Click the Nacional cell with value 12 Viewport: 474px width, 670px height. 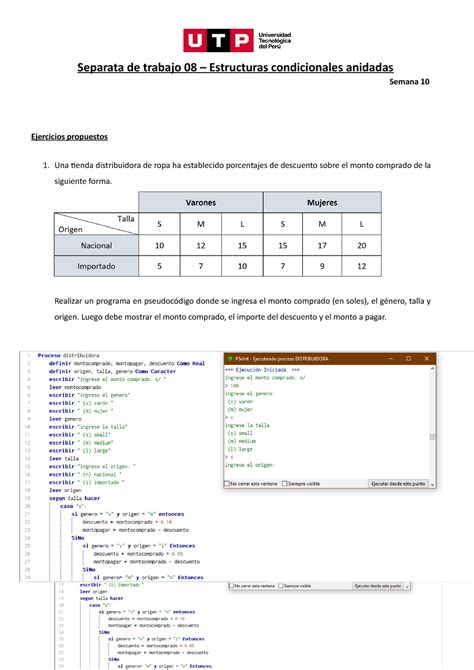point(201,245)
